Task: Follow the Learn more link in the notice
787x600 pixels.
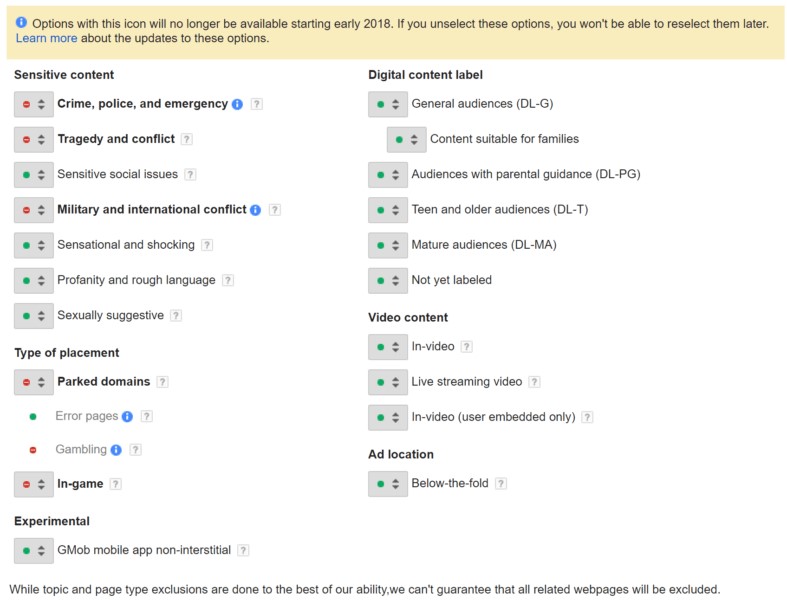Action: pos(46,39)
